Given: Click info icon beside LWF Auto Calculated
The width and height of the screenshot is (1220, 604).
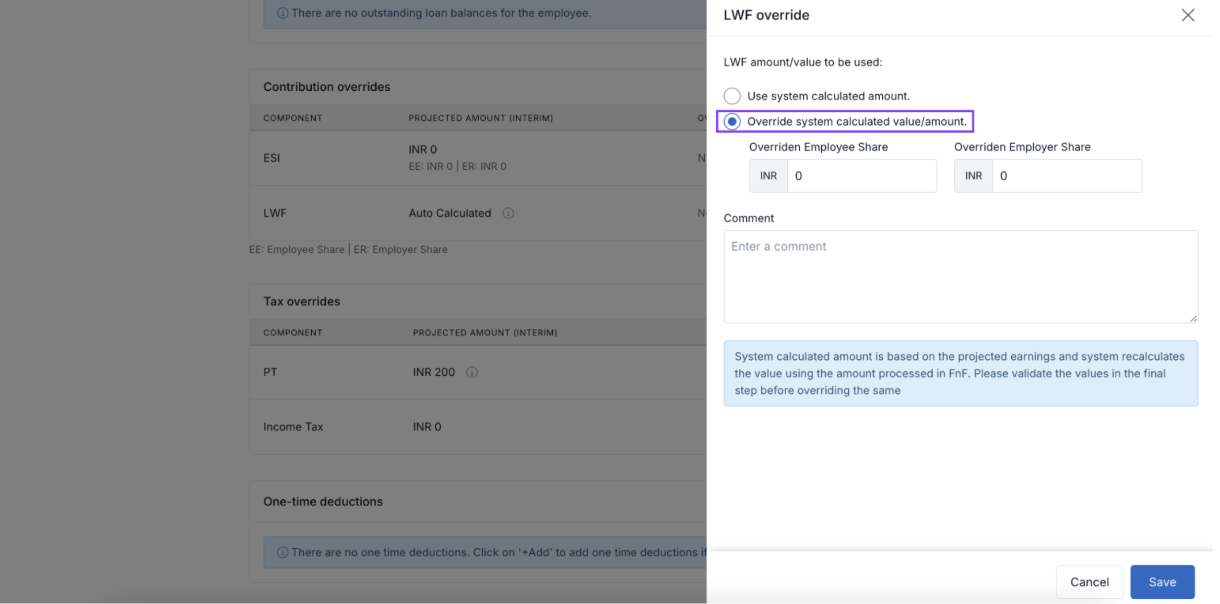Looking at the screenshot, I should pos(508,213).
